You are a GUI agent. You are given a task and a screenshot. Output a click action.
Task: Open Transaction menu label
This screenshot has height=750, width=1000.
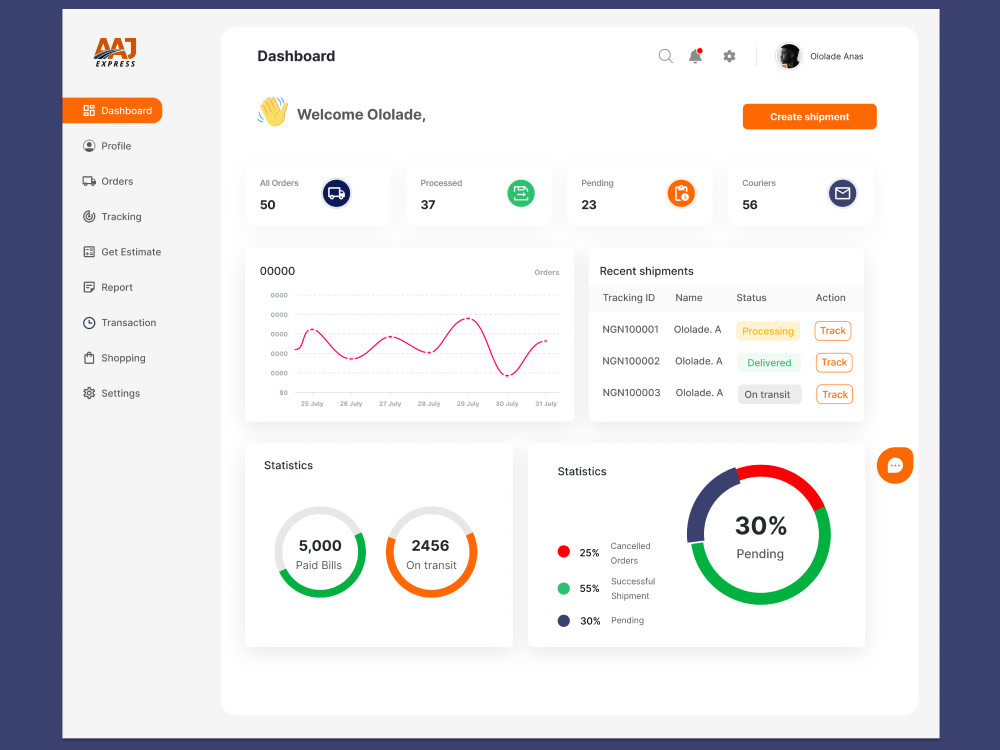pos(128,323)
